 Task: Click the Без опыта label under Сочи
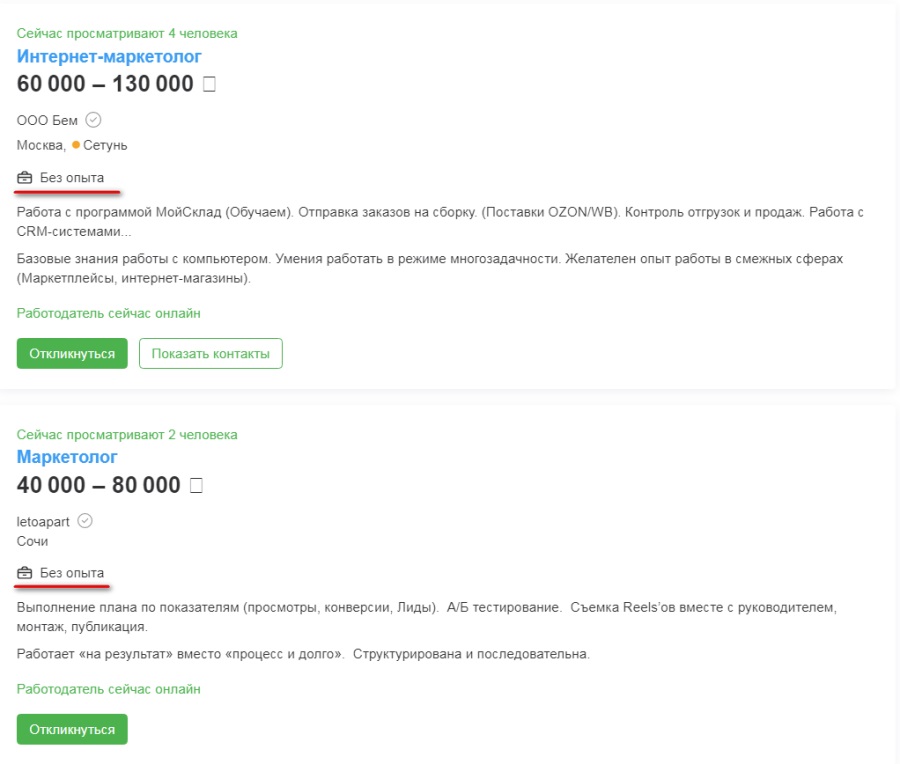pyautogui.click(x=71, y=573)
